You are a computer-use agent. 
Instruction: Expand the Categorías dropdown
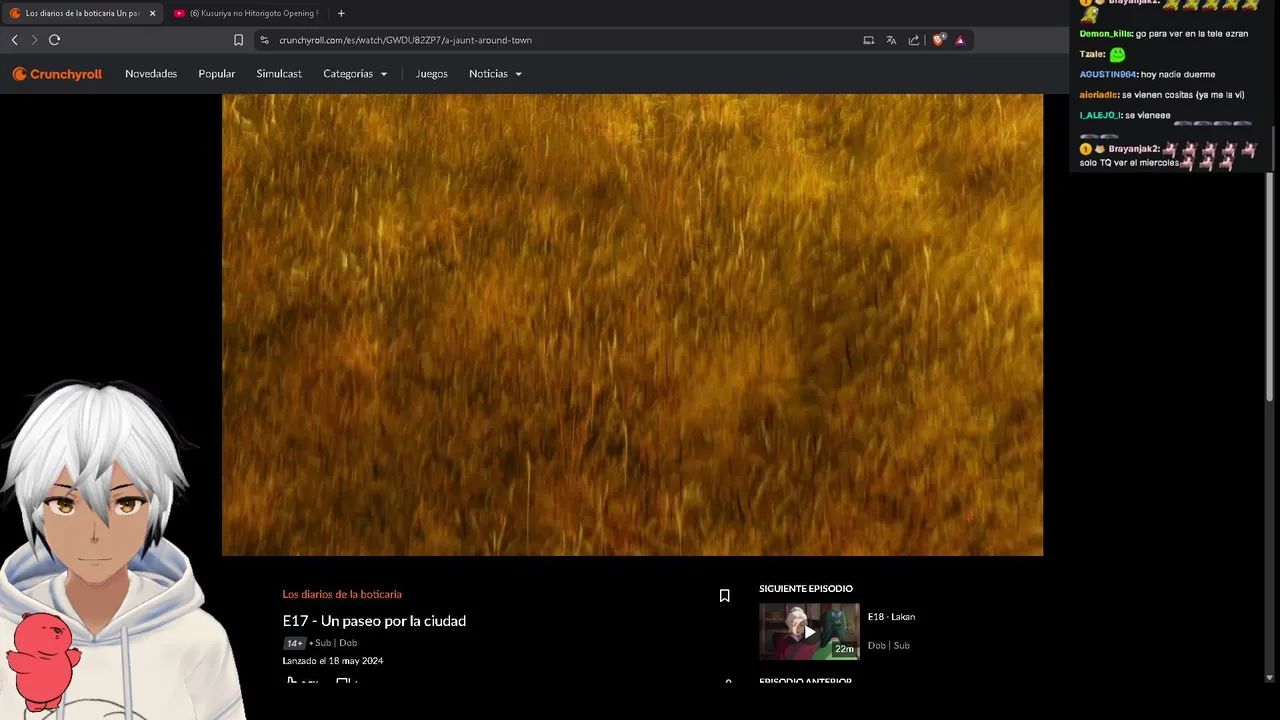click(355, 74)
